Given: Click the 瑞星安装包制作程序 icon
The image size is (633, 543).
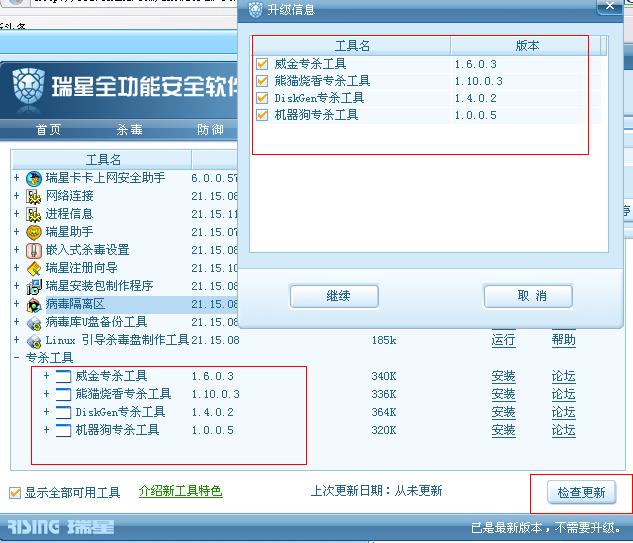Looking at the screenshot, I should [x=34, y=286].
